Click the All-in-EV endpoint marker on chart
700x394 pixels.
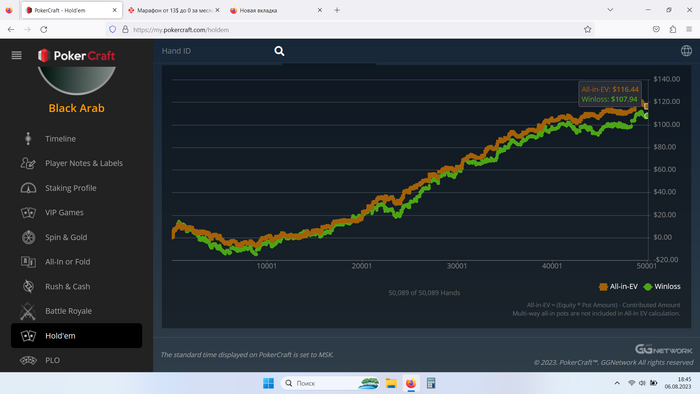coord(646,106)
